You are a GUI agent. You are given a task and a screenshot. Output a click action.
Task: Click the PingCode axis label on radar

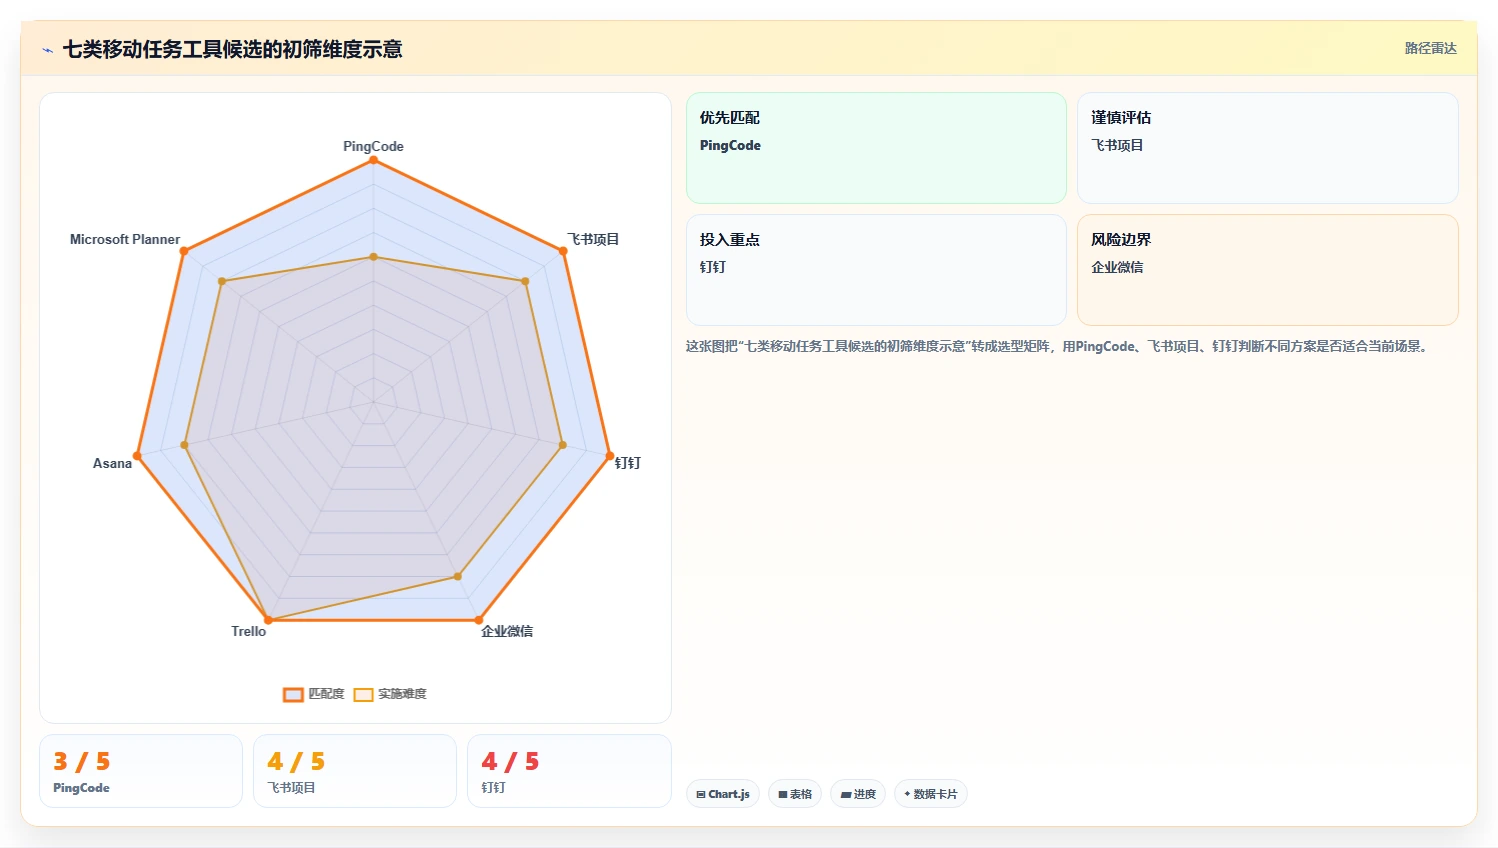point(373,146)
